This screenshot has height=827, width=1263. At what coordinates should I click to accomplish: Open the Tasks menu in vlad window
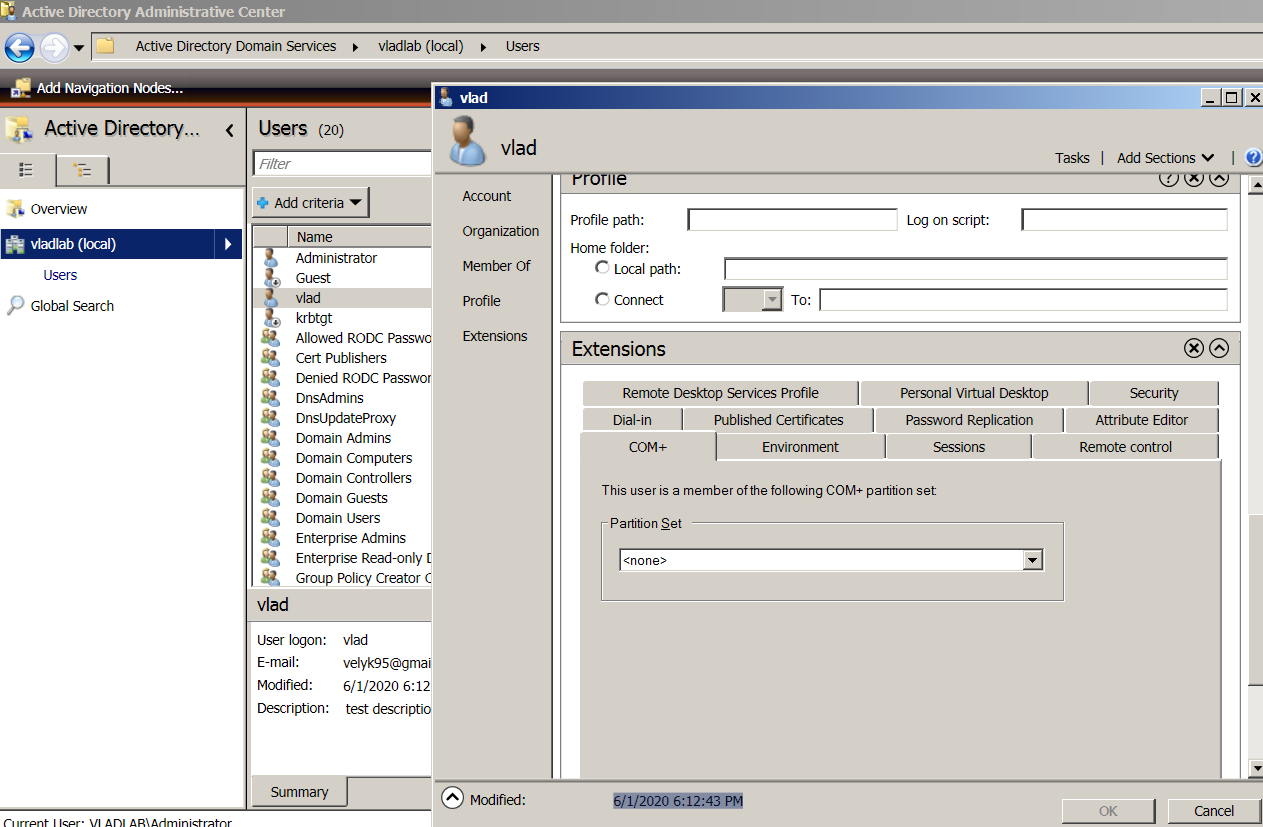tap(1072, 158)
